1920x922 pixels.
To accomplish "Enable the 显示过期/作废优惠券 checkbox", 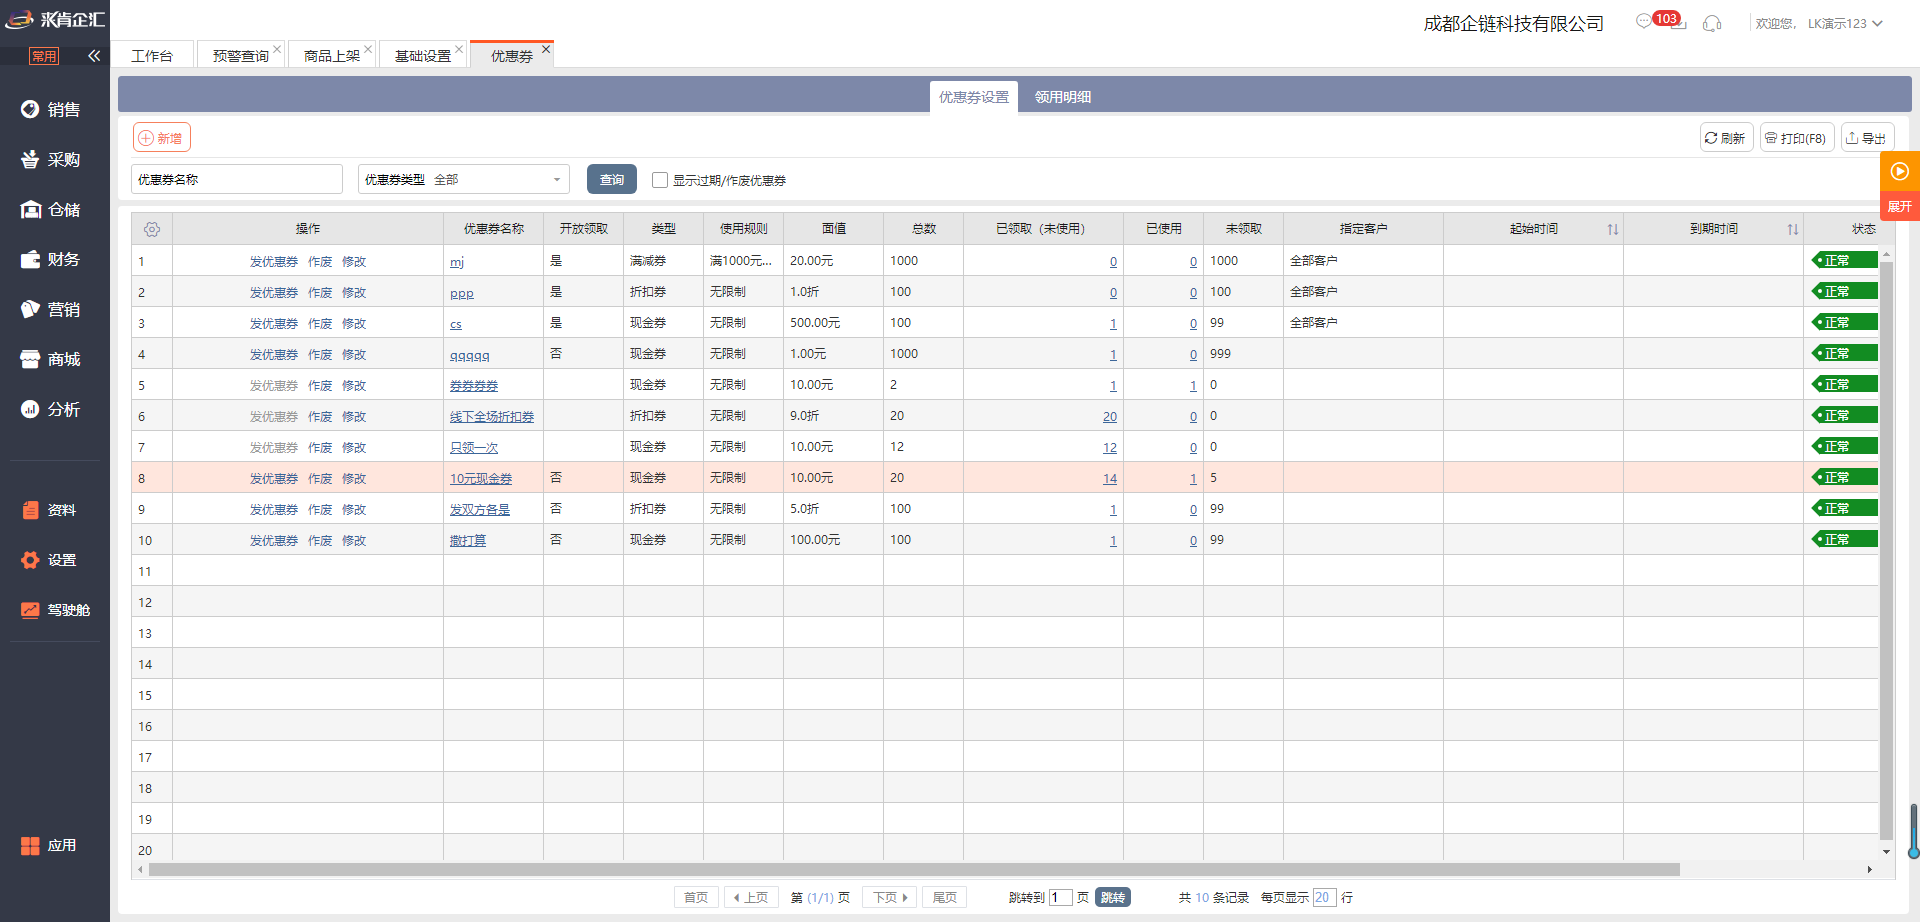I will (x=660, y=180).
